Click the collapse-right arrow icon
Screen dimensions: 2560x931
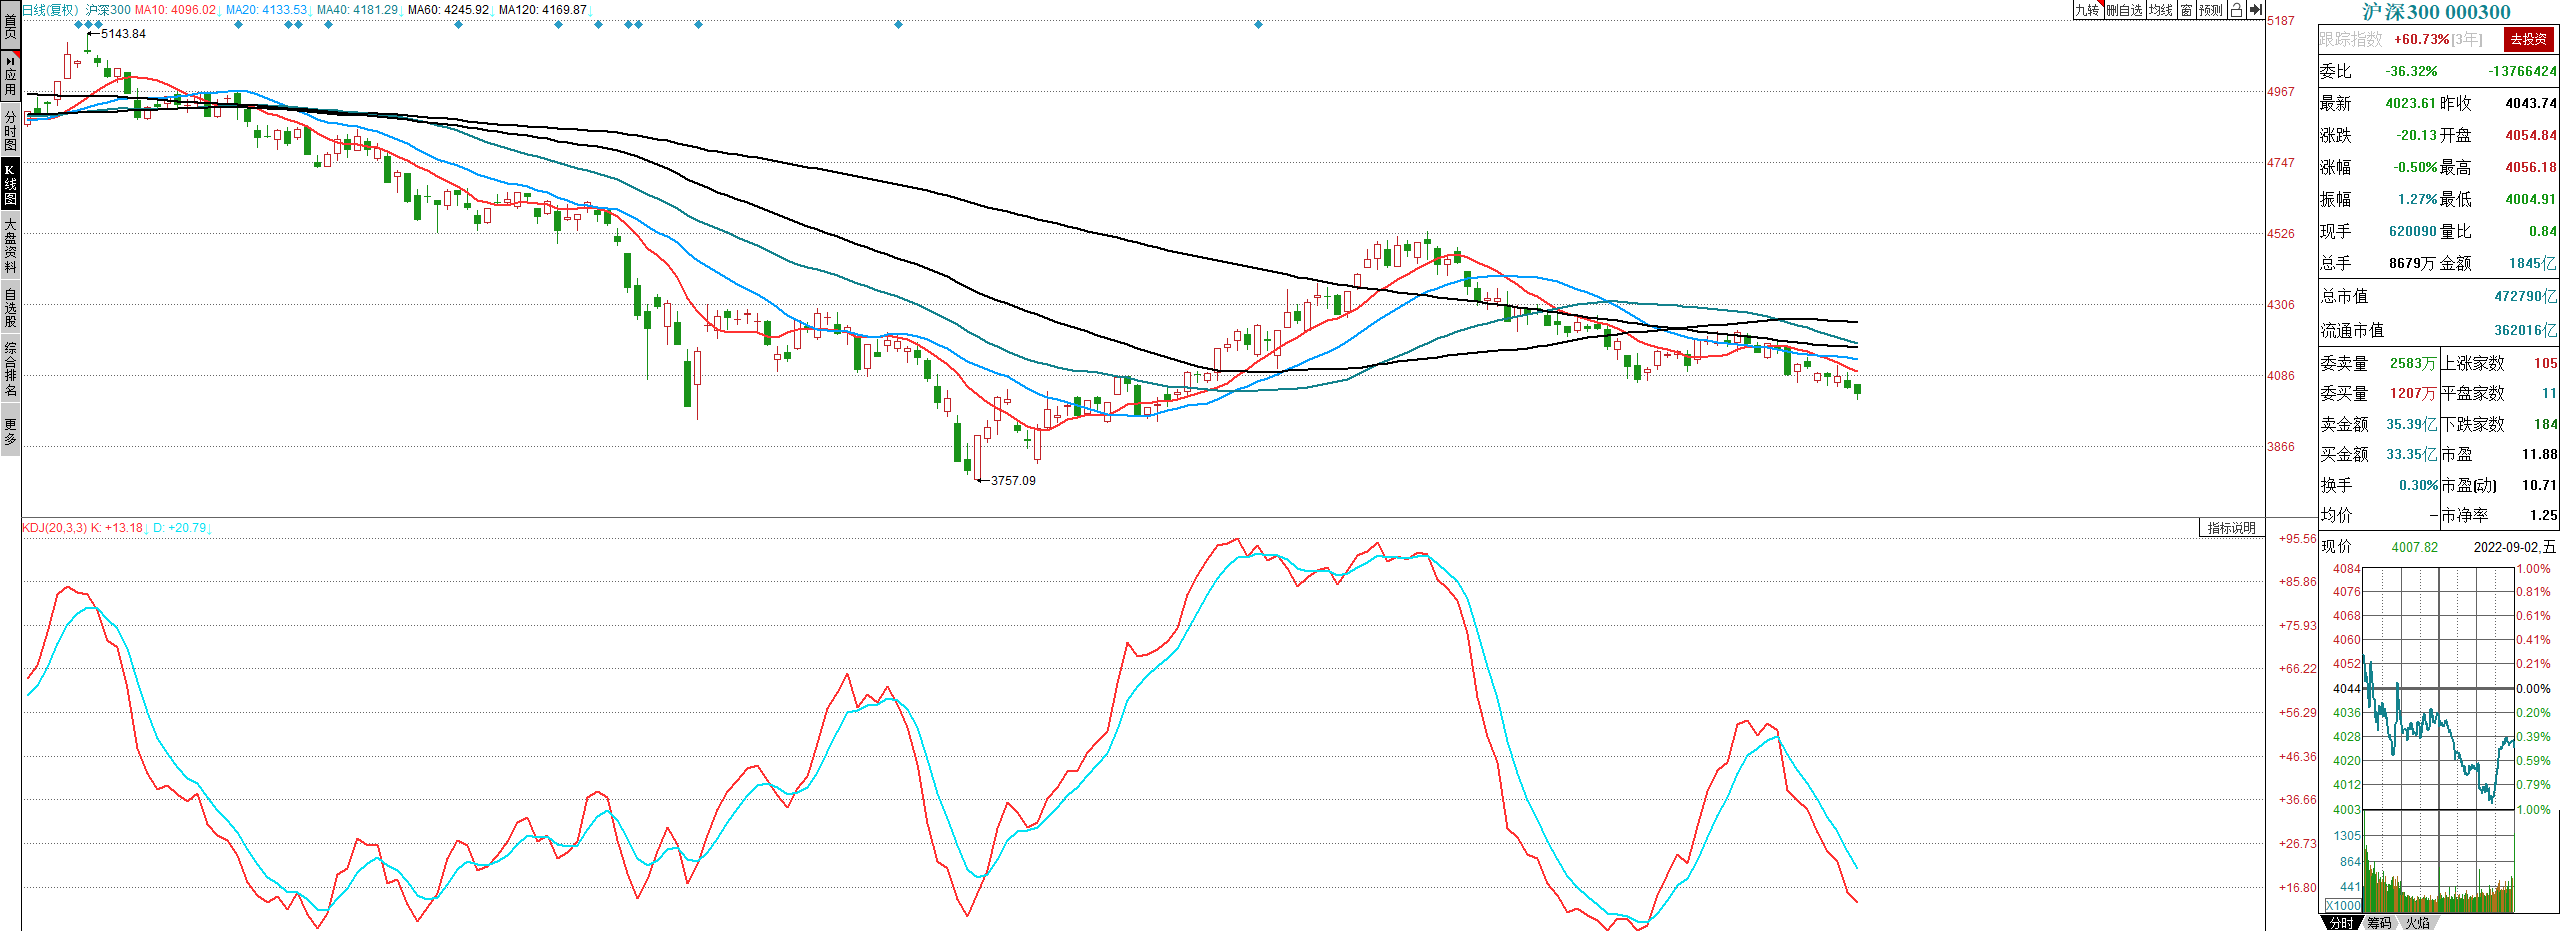2255,10
